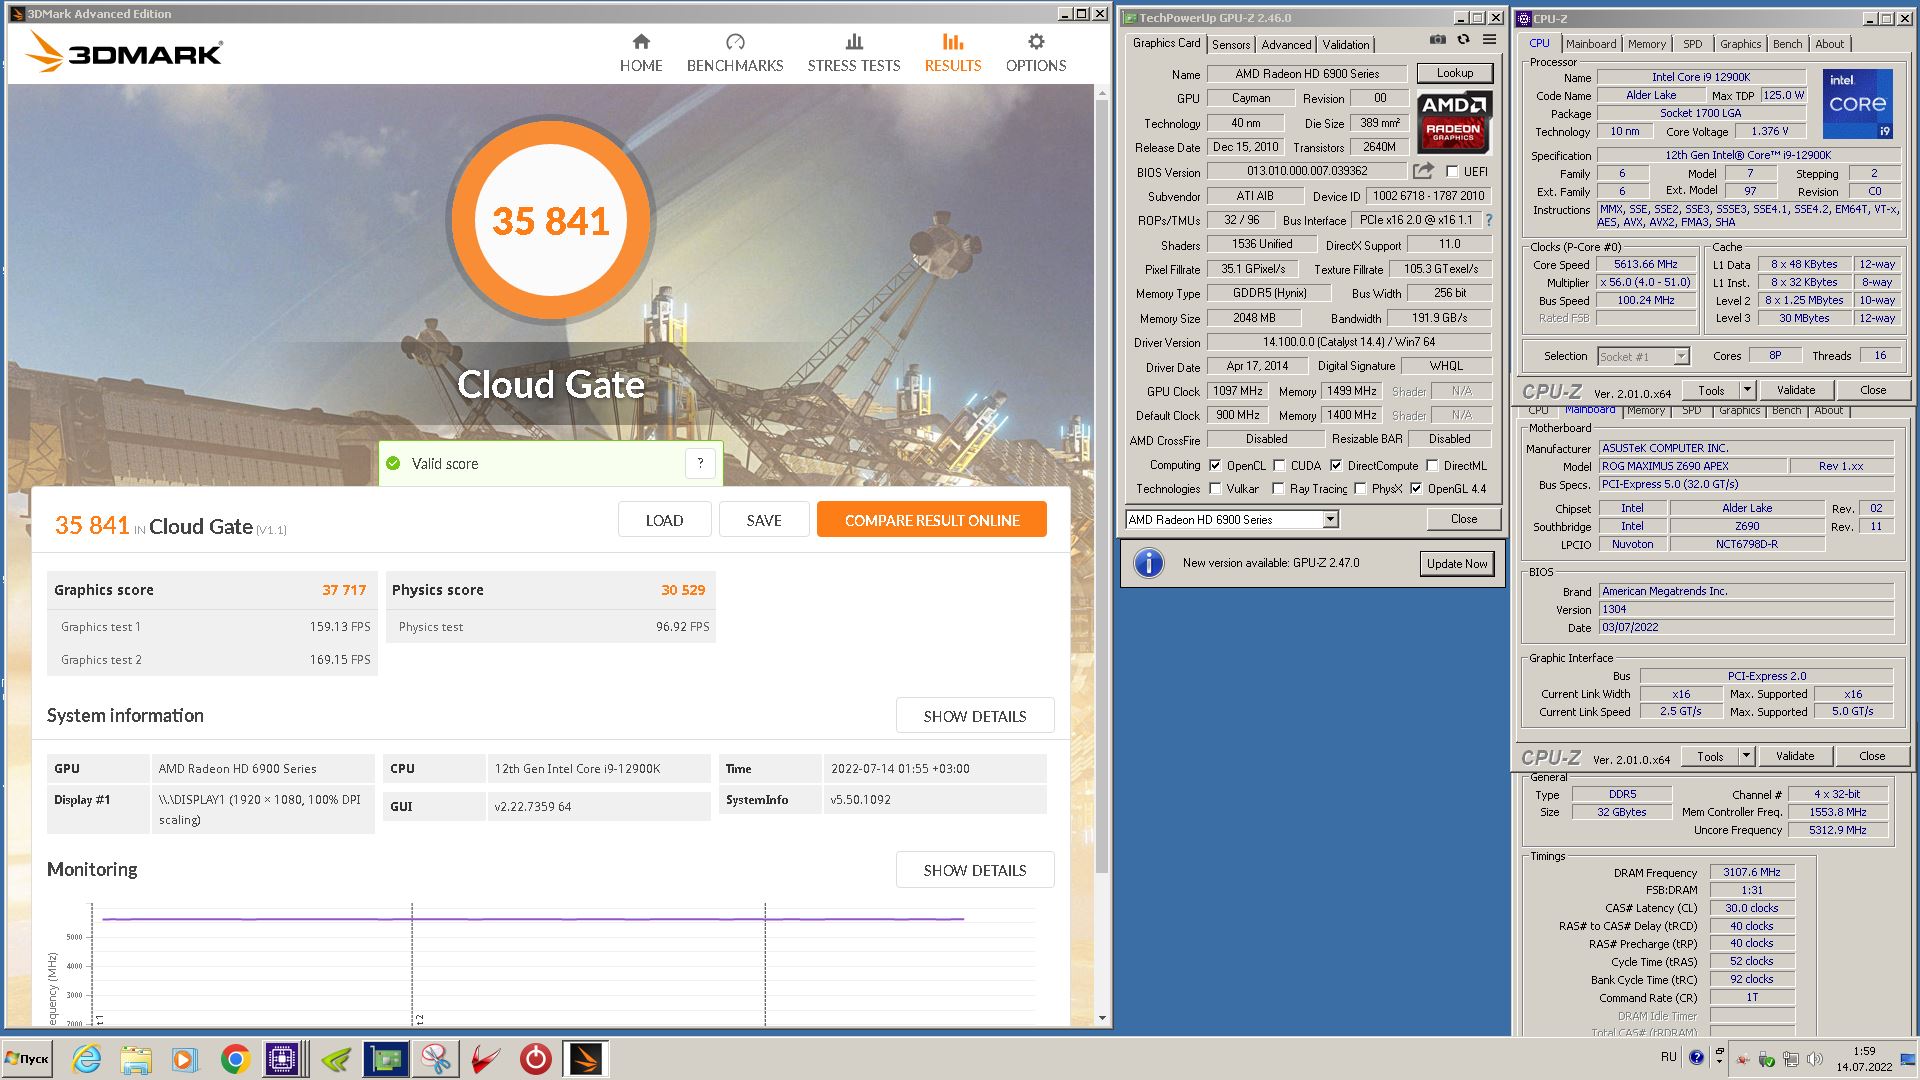Click Update Now in GPU-Z

(x=1457, y=564)
